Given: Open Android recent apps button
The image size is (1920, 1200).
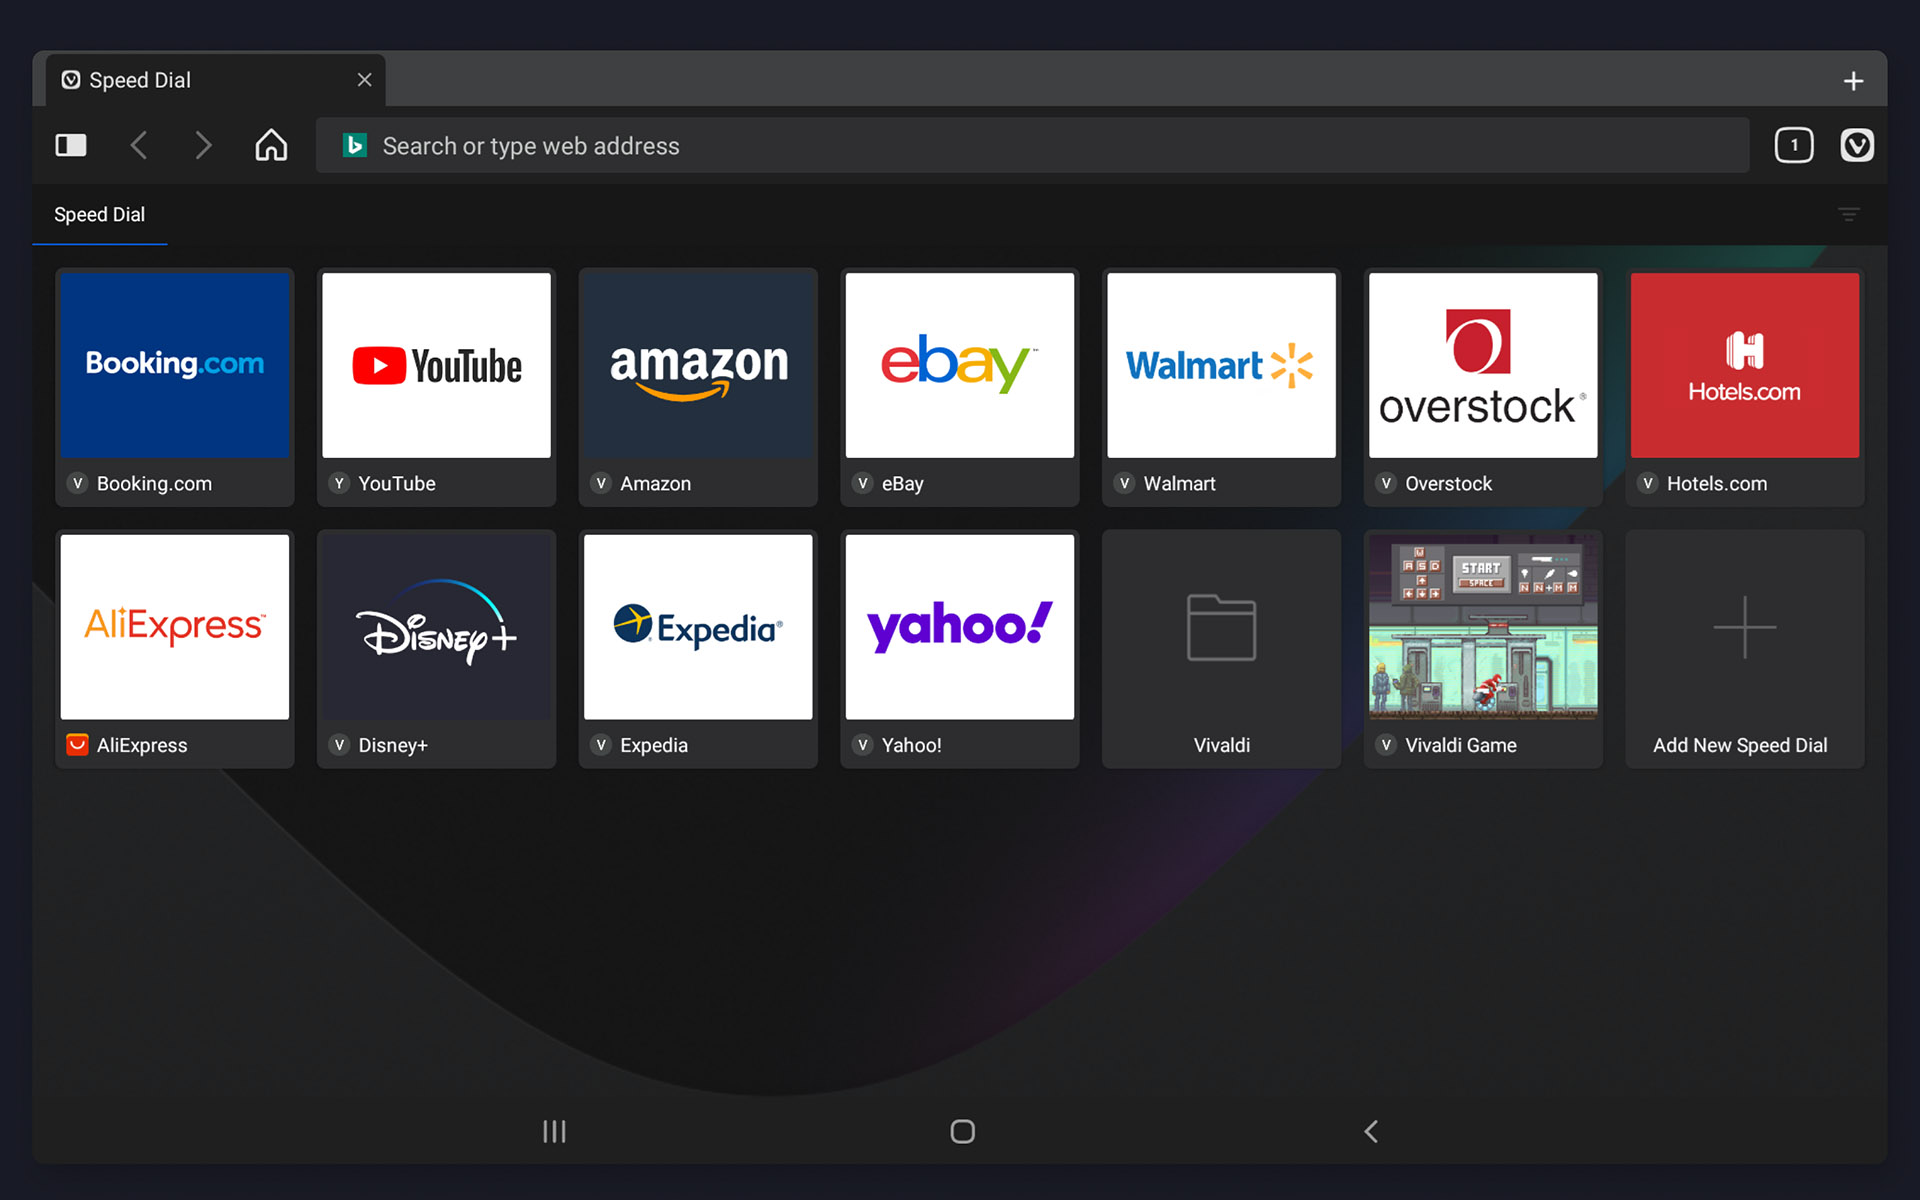Looking at the screenshot, I should [x=554, y=1131].
